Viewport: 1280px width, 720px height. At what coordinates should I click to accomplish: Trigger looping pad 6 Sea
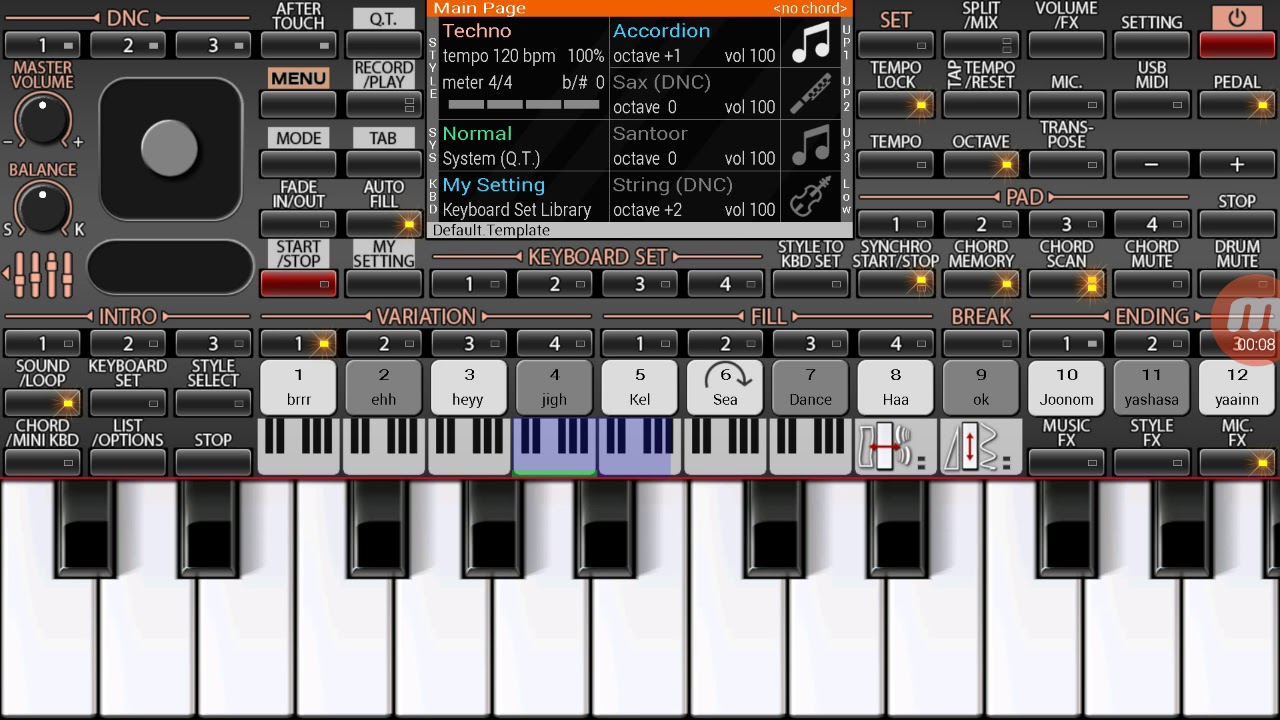(x=725, y=387)
